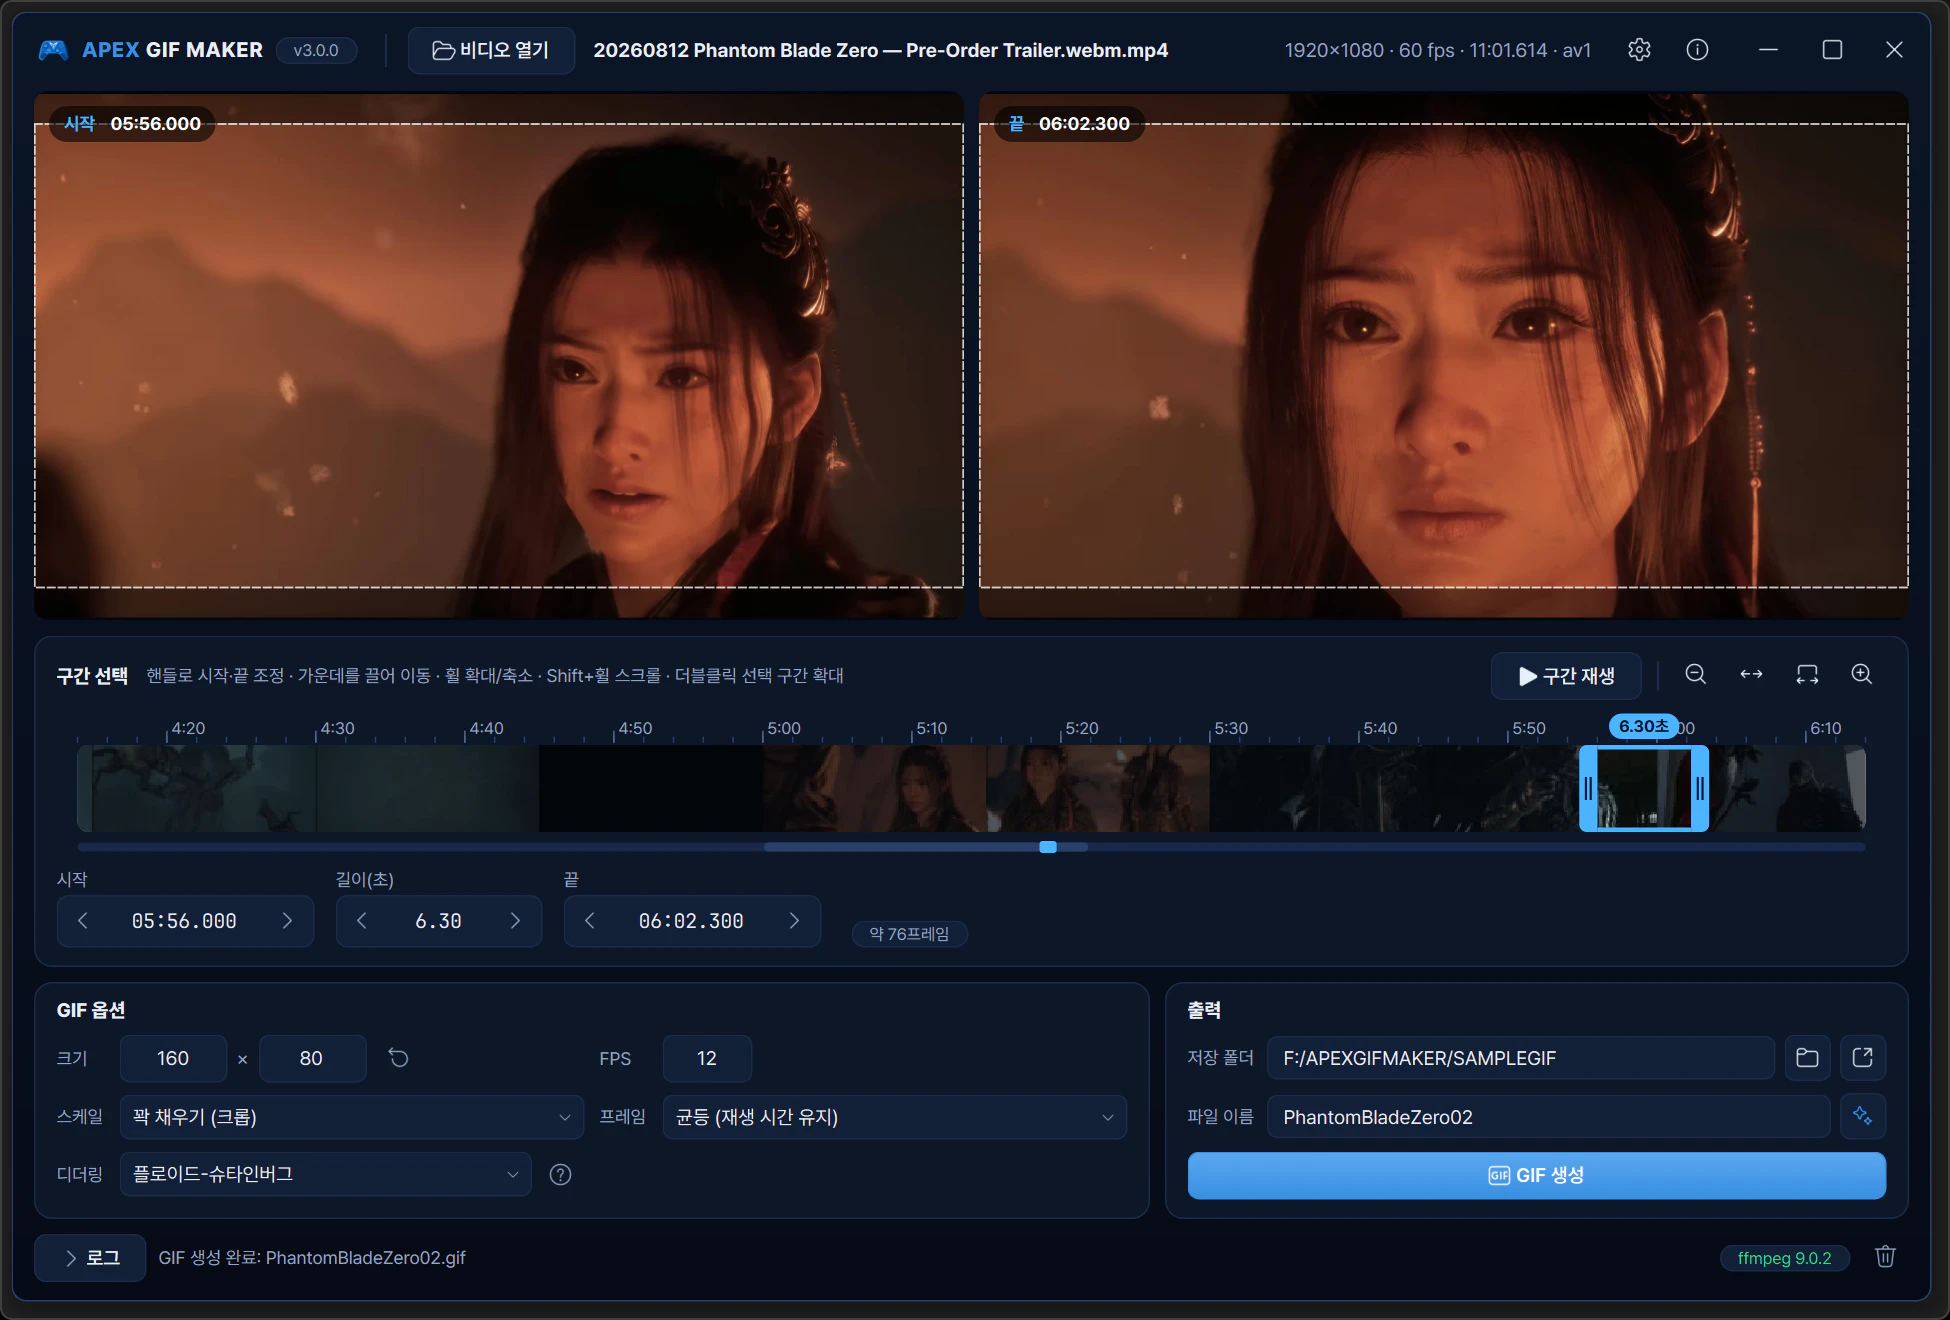Open save folder in external window icon
Viewport: 1950px width, 1320px height.
(1862, 1058)
